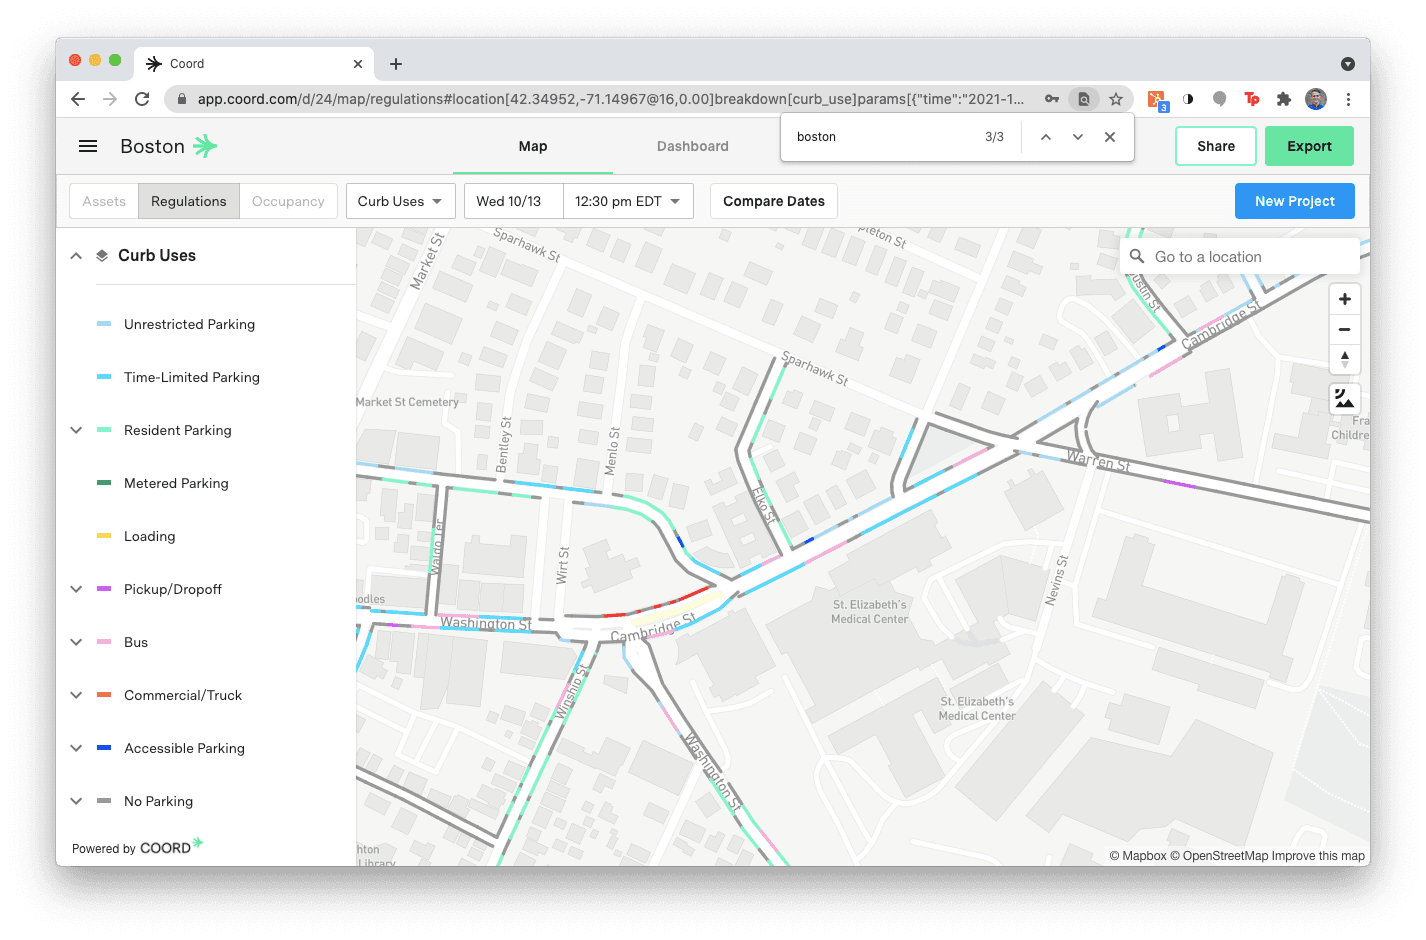Close the find bar
The width and height of the screenshot is (1426, 940).
click(x=1110, y=137)
